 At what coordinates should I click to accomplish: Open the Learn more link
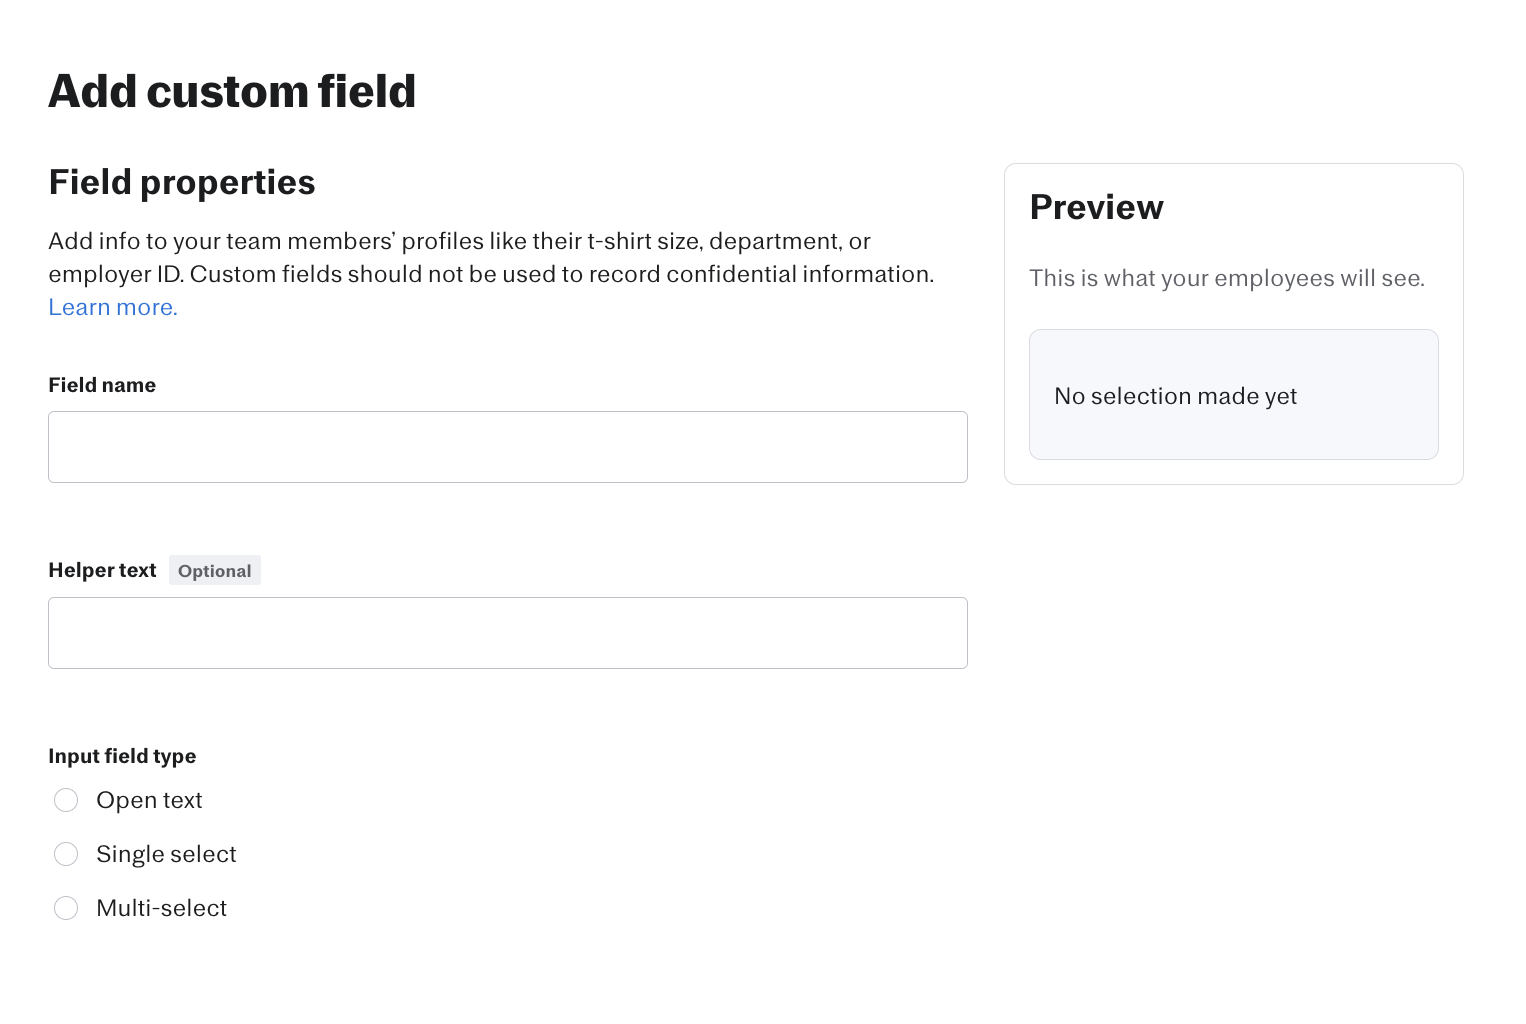(113, 307)
